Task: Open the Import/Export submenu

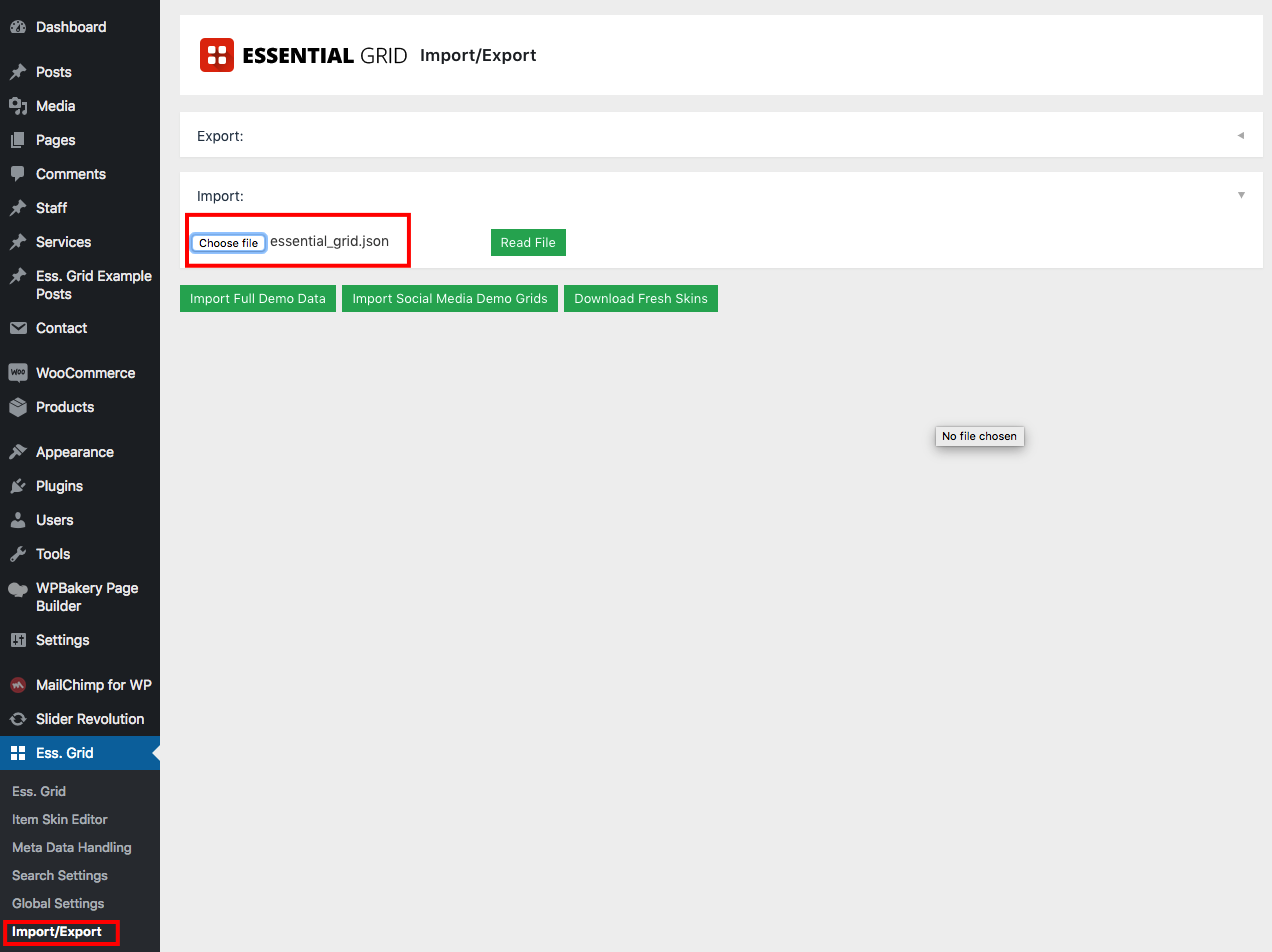Action: click(57, 931)
